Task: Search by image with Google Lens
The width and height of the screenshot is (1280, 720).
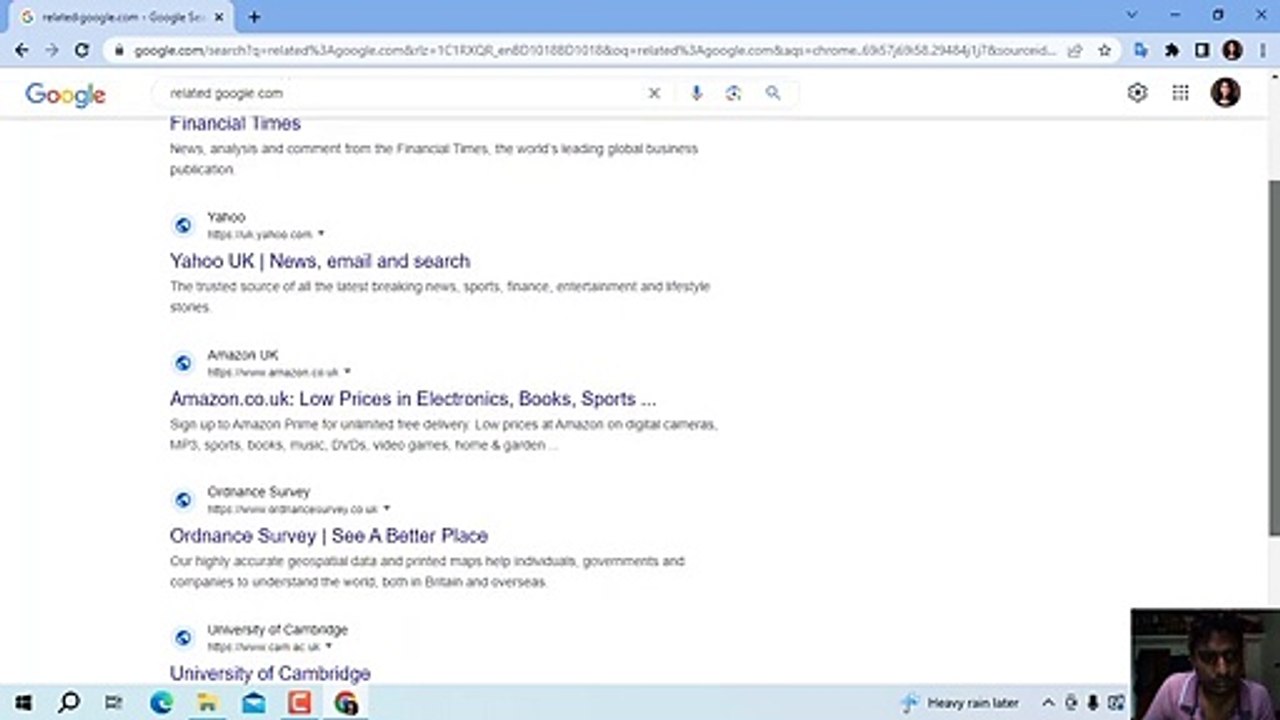Action: 734,93
